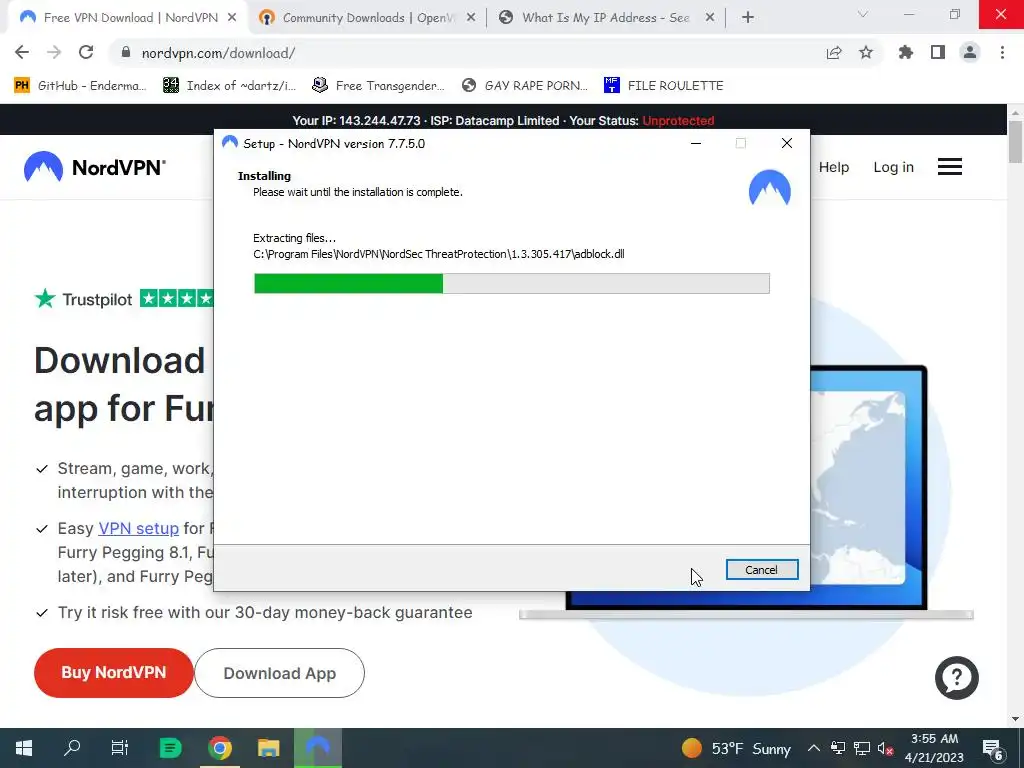Image resolution: width=1024 pixels, height=768 pixels.
Task: Click the Chrome taskbar icon
Action: (220, 748)
